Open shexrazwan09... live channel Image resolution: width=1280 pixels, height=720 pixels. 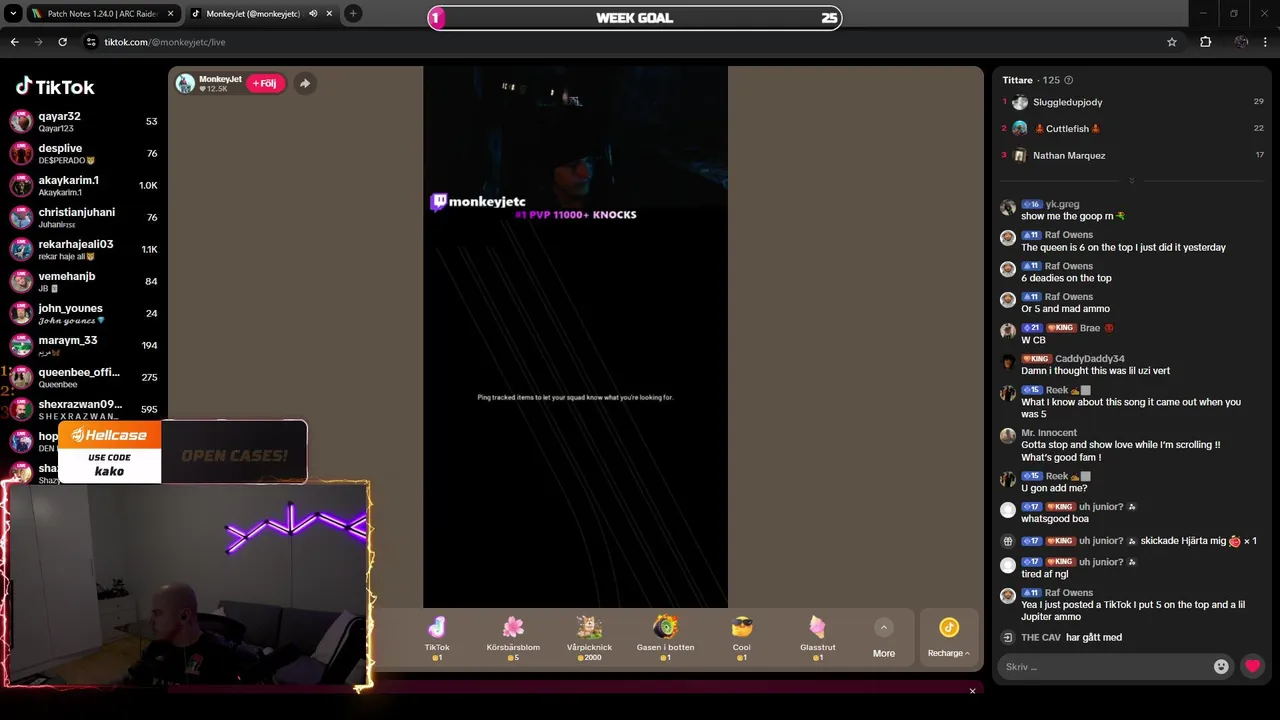point(83,409)
